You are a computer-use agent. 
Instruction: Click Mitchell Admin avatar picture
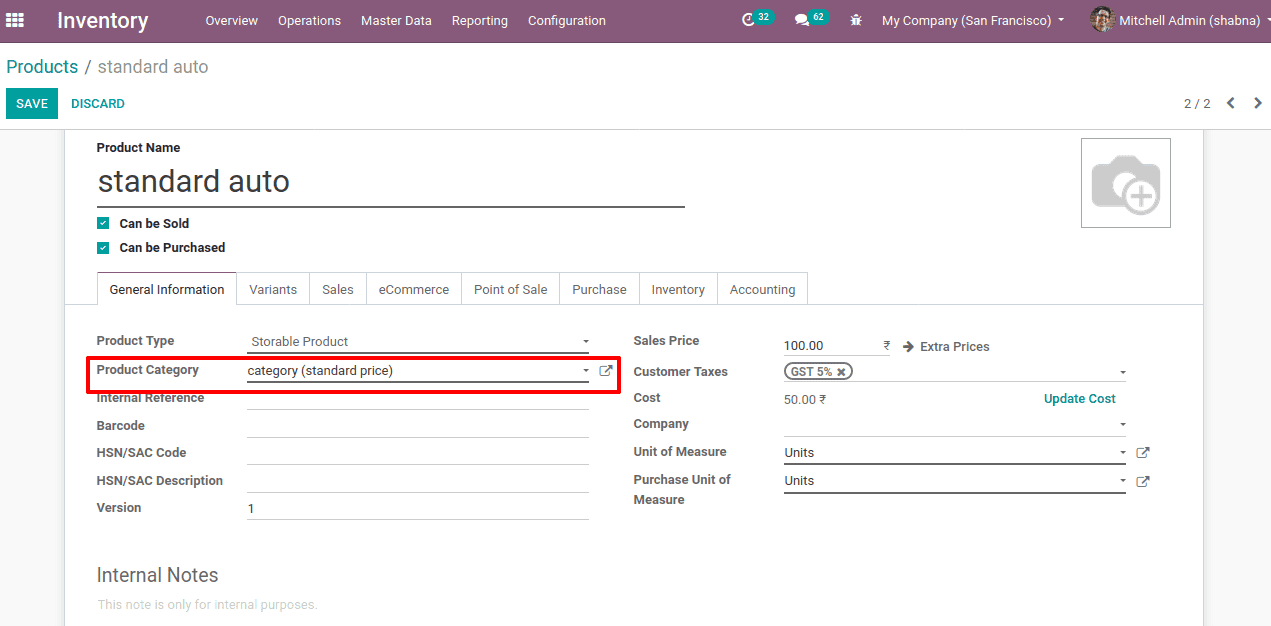click(x=1102, y=20)
